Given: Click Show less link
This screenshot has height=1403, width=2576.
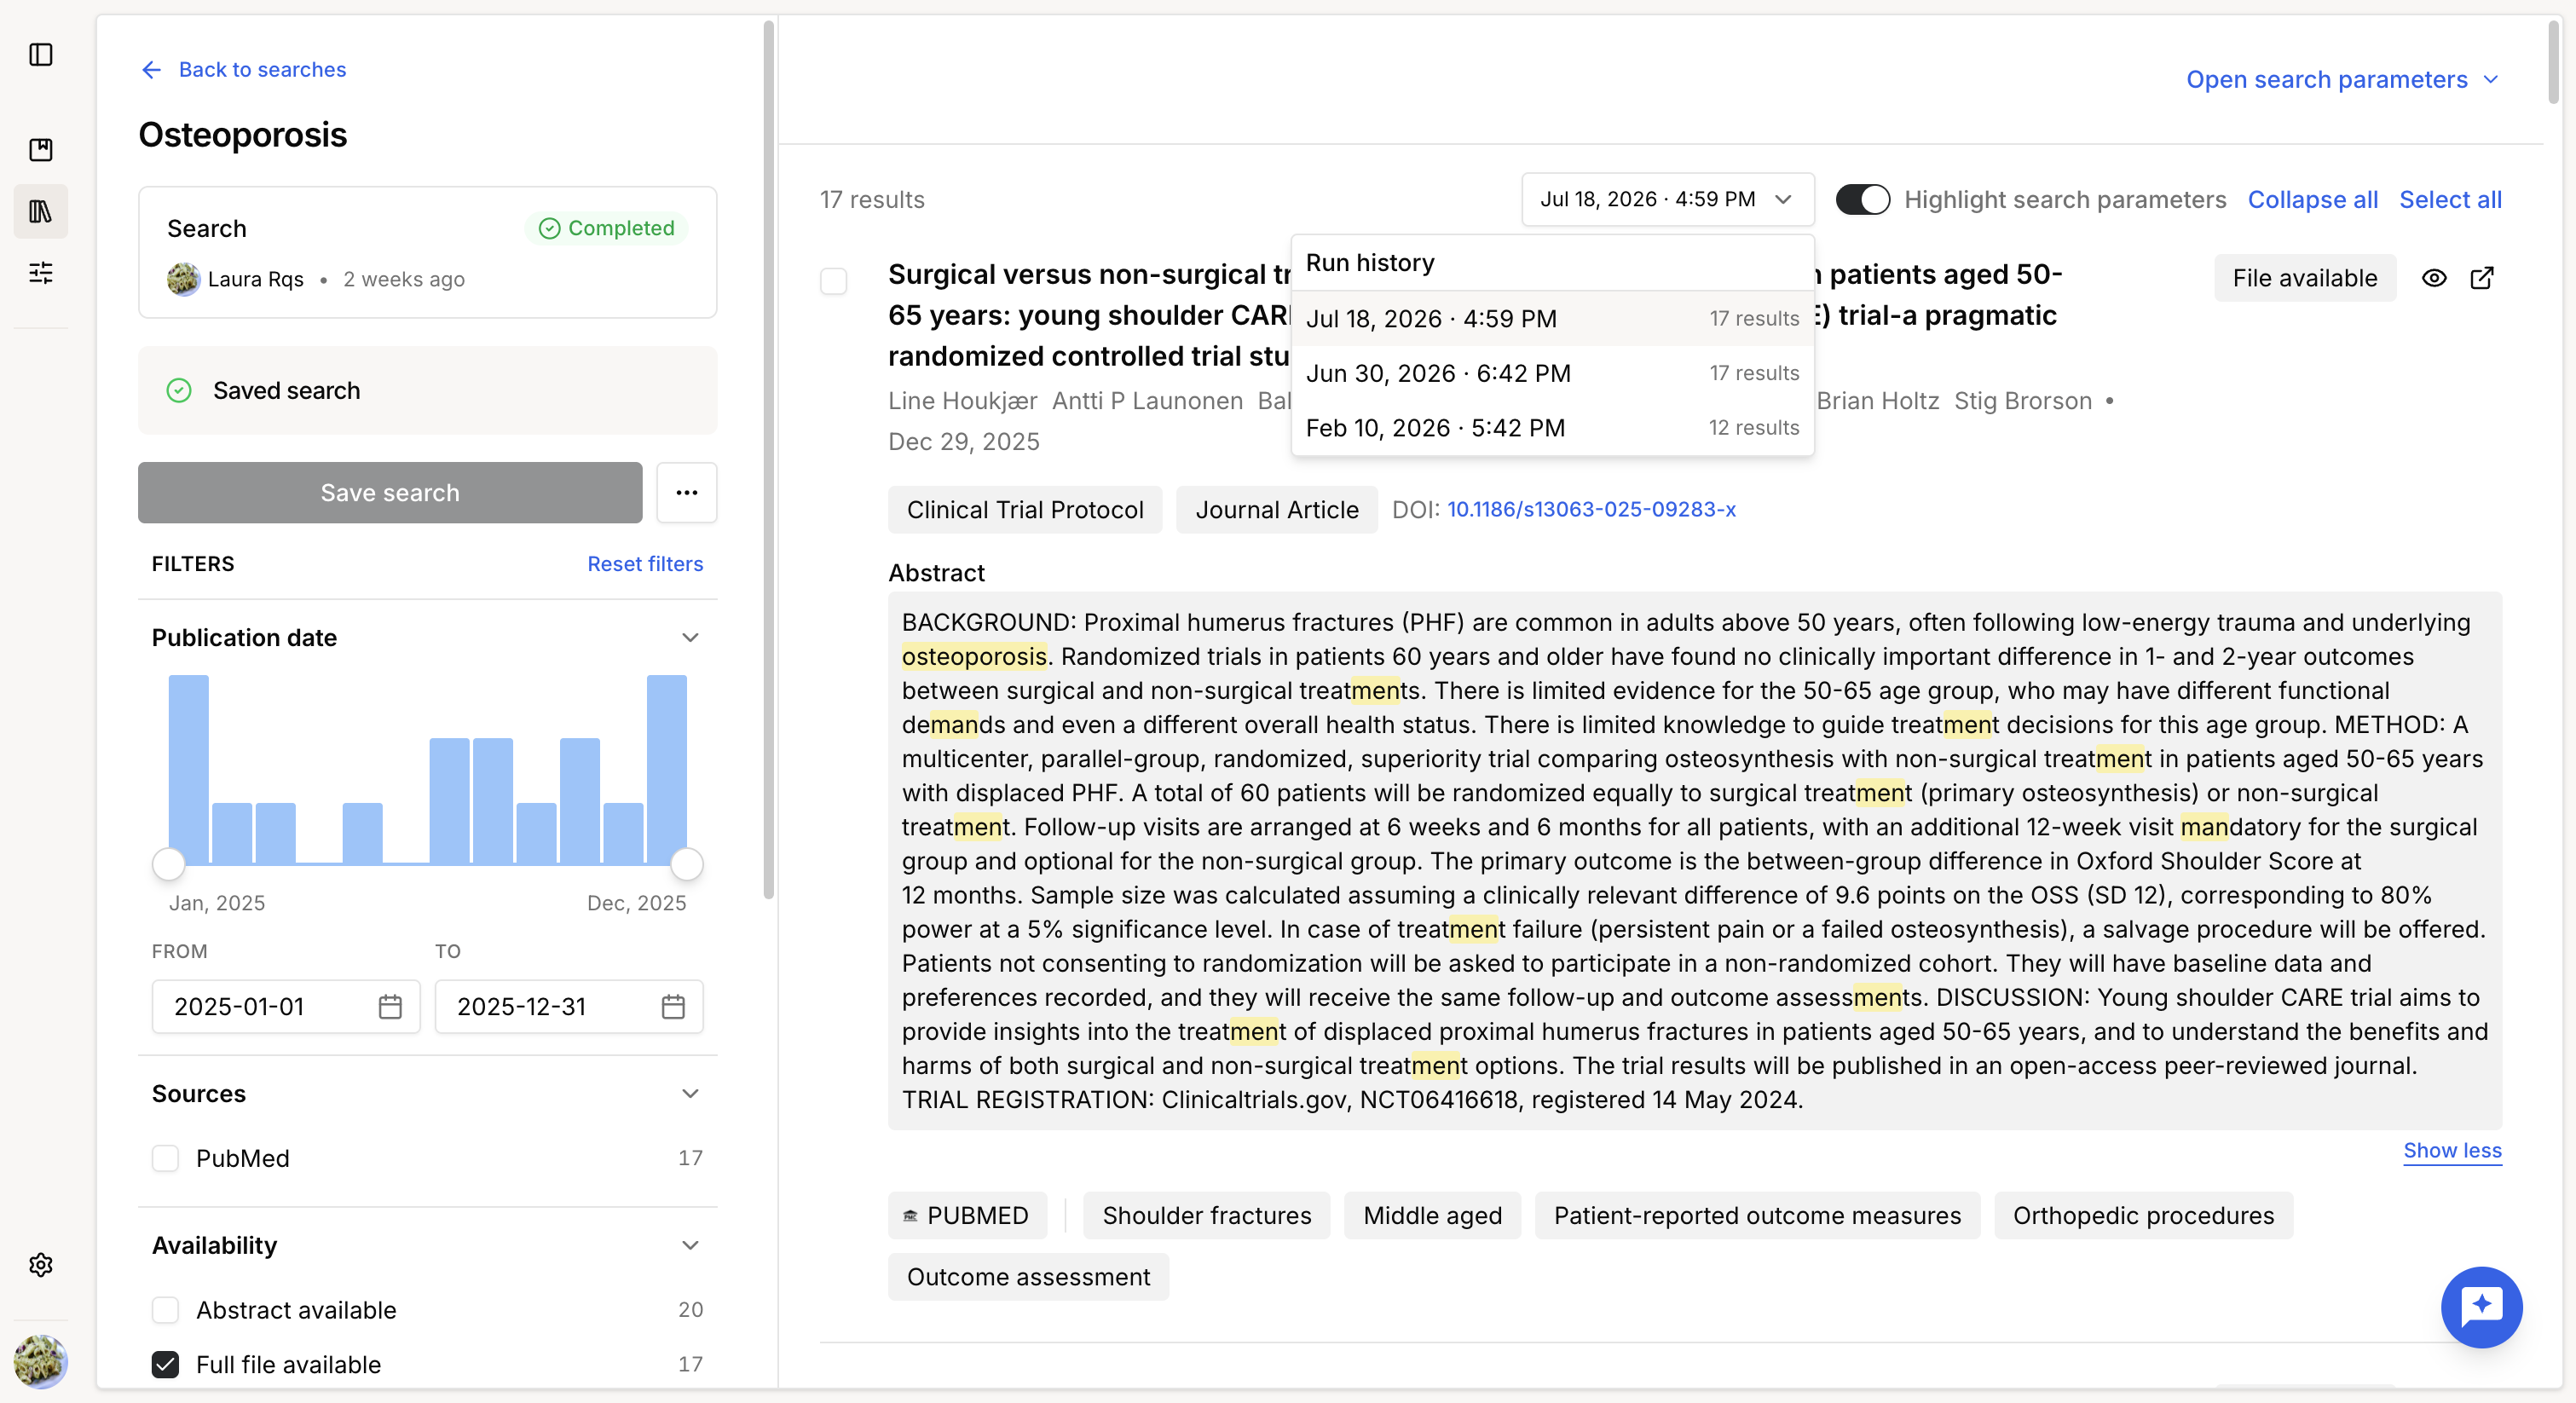Looking at the screenshot, I should 2452,1151.
